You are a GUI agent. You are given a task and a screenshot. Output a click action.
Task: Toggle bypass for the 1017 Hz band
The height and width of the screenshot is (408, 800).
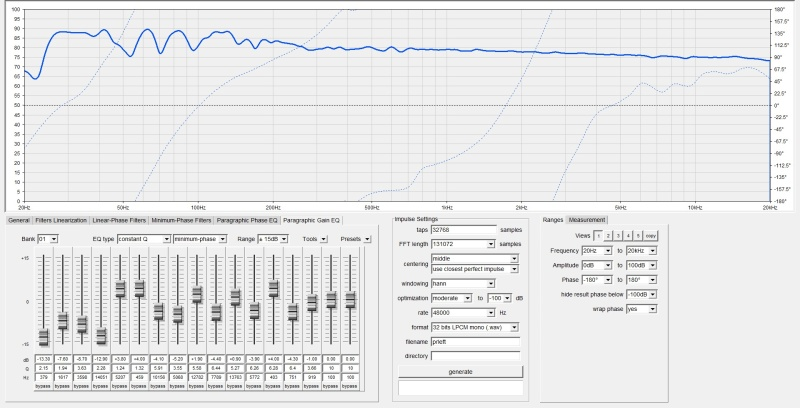(x=62, y=385)
